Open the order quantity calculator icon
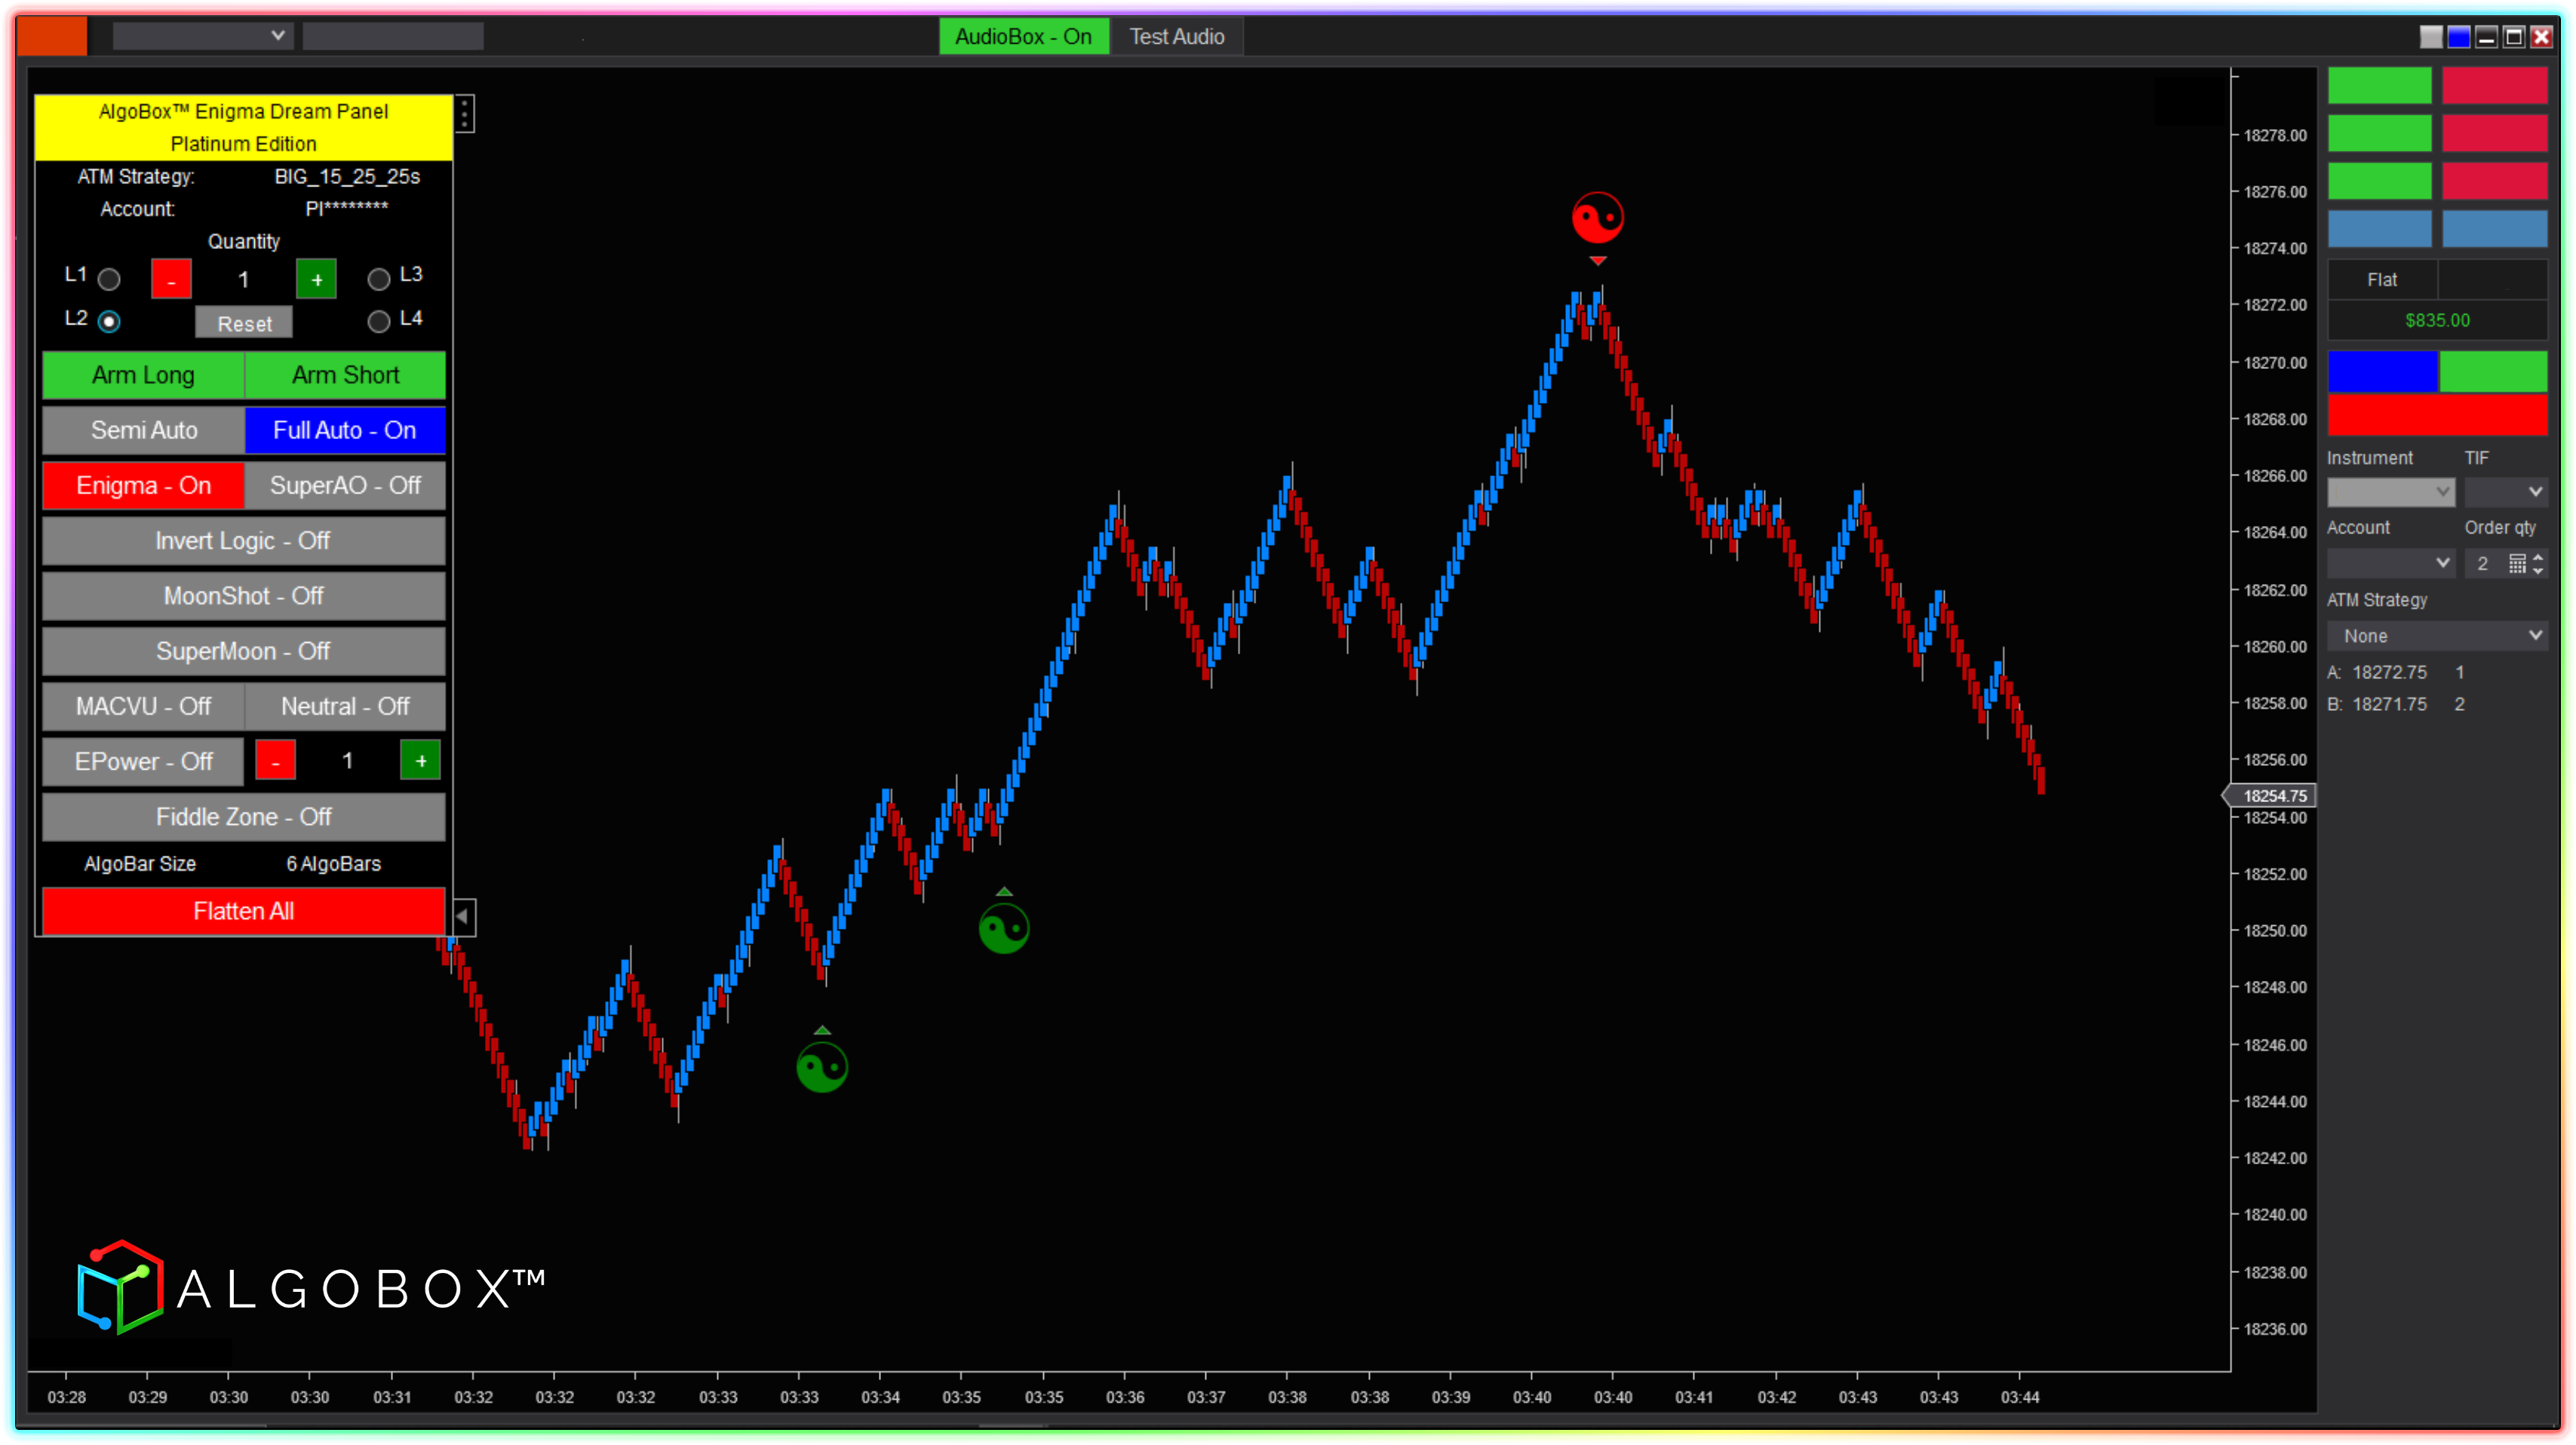Viewport: 2576px width, 1445px height. 2517,564
